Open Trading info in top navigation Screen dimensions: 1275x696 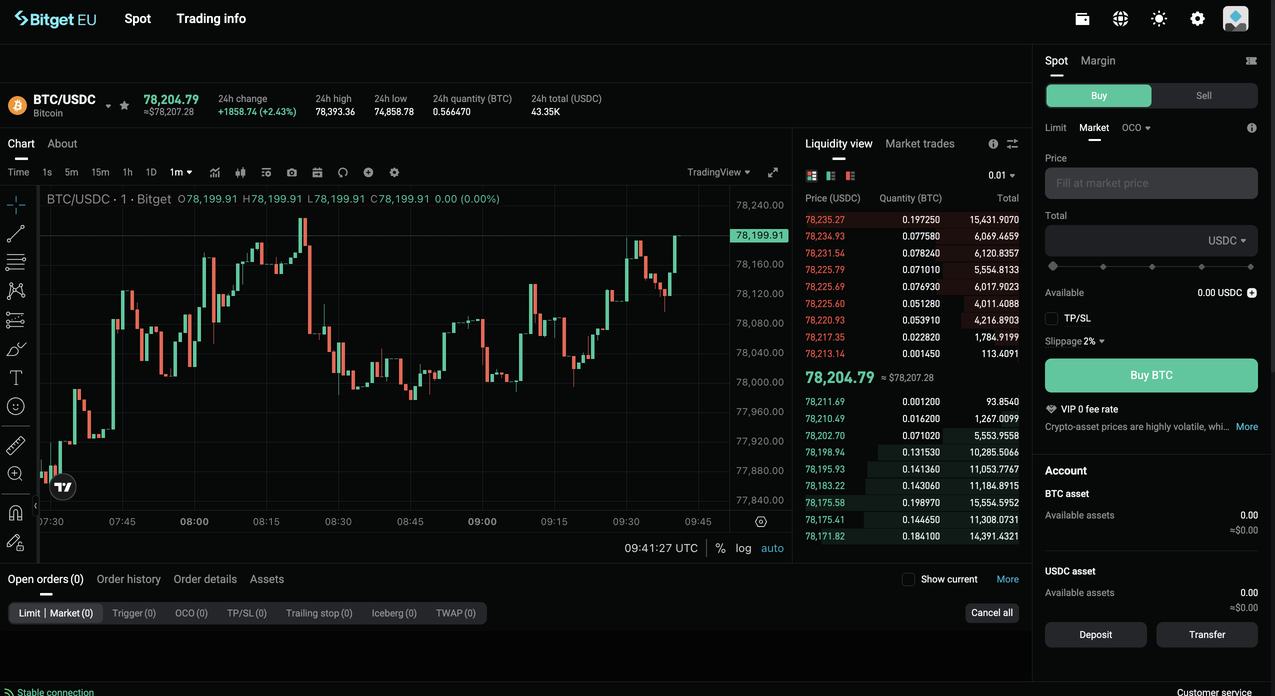(x=211, y=19)
